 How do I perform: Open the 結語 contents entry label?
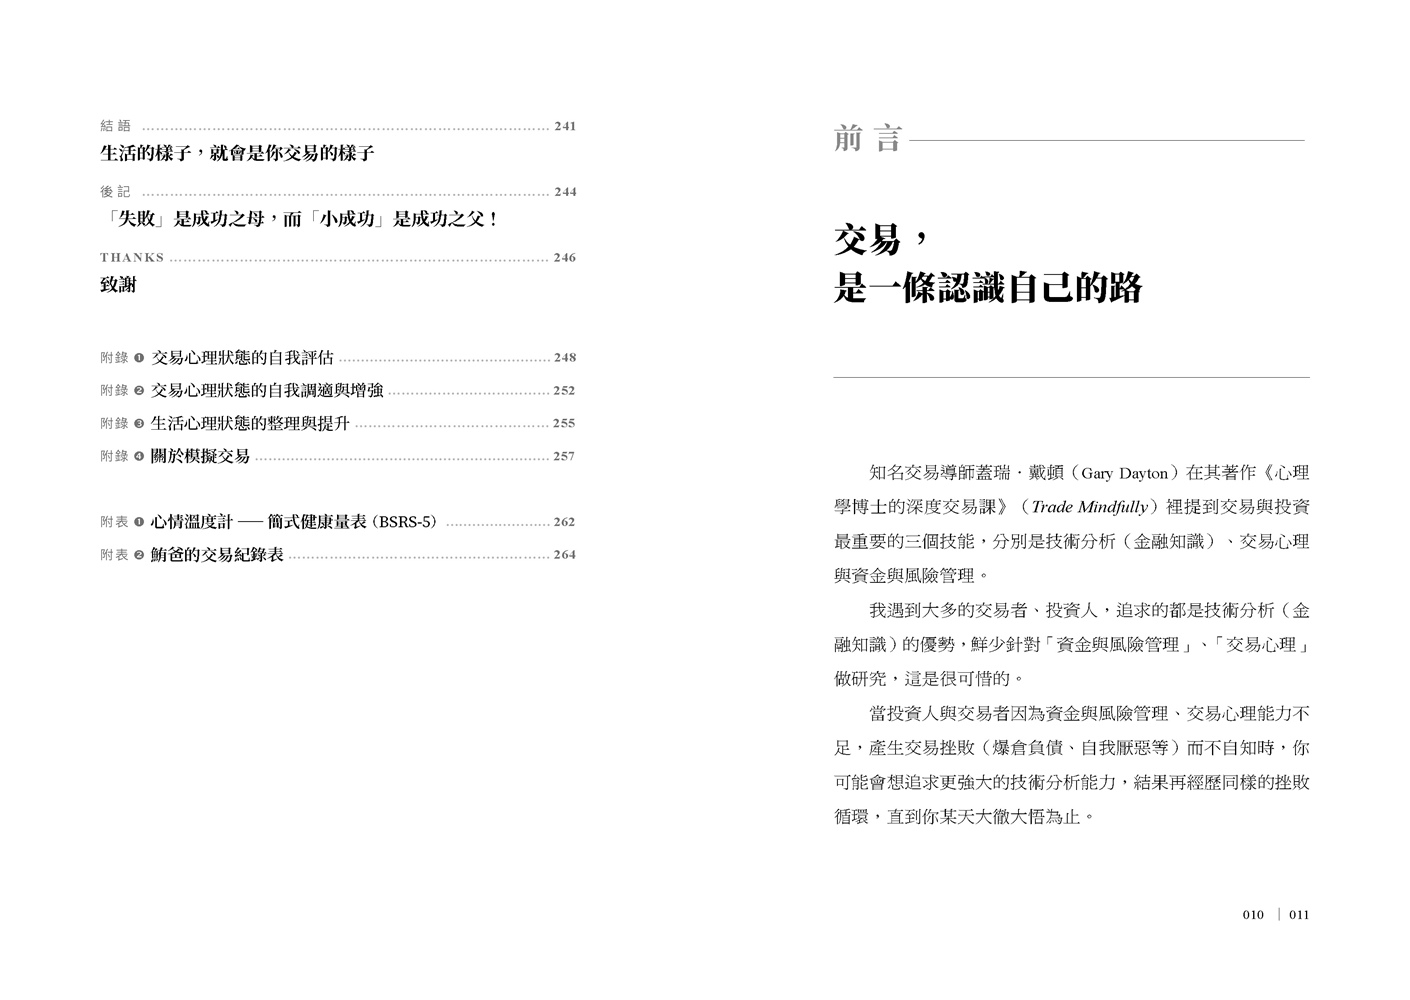tap(116, 127)
